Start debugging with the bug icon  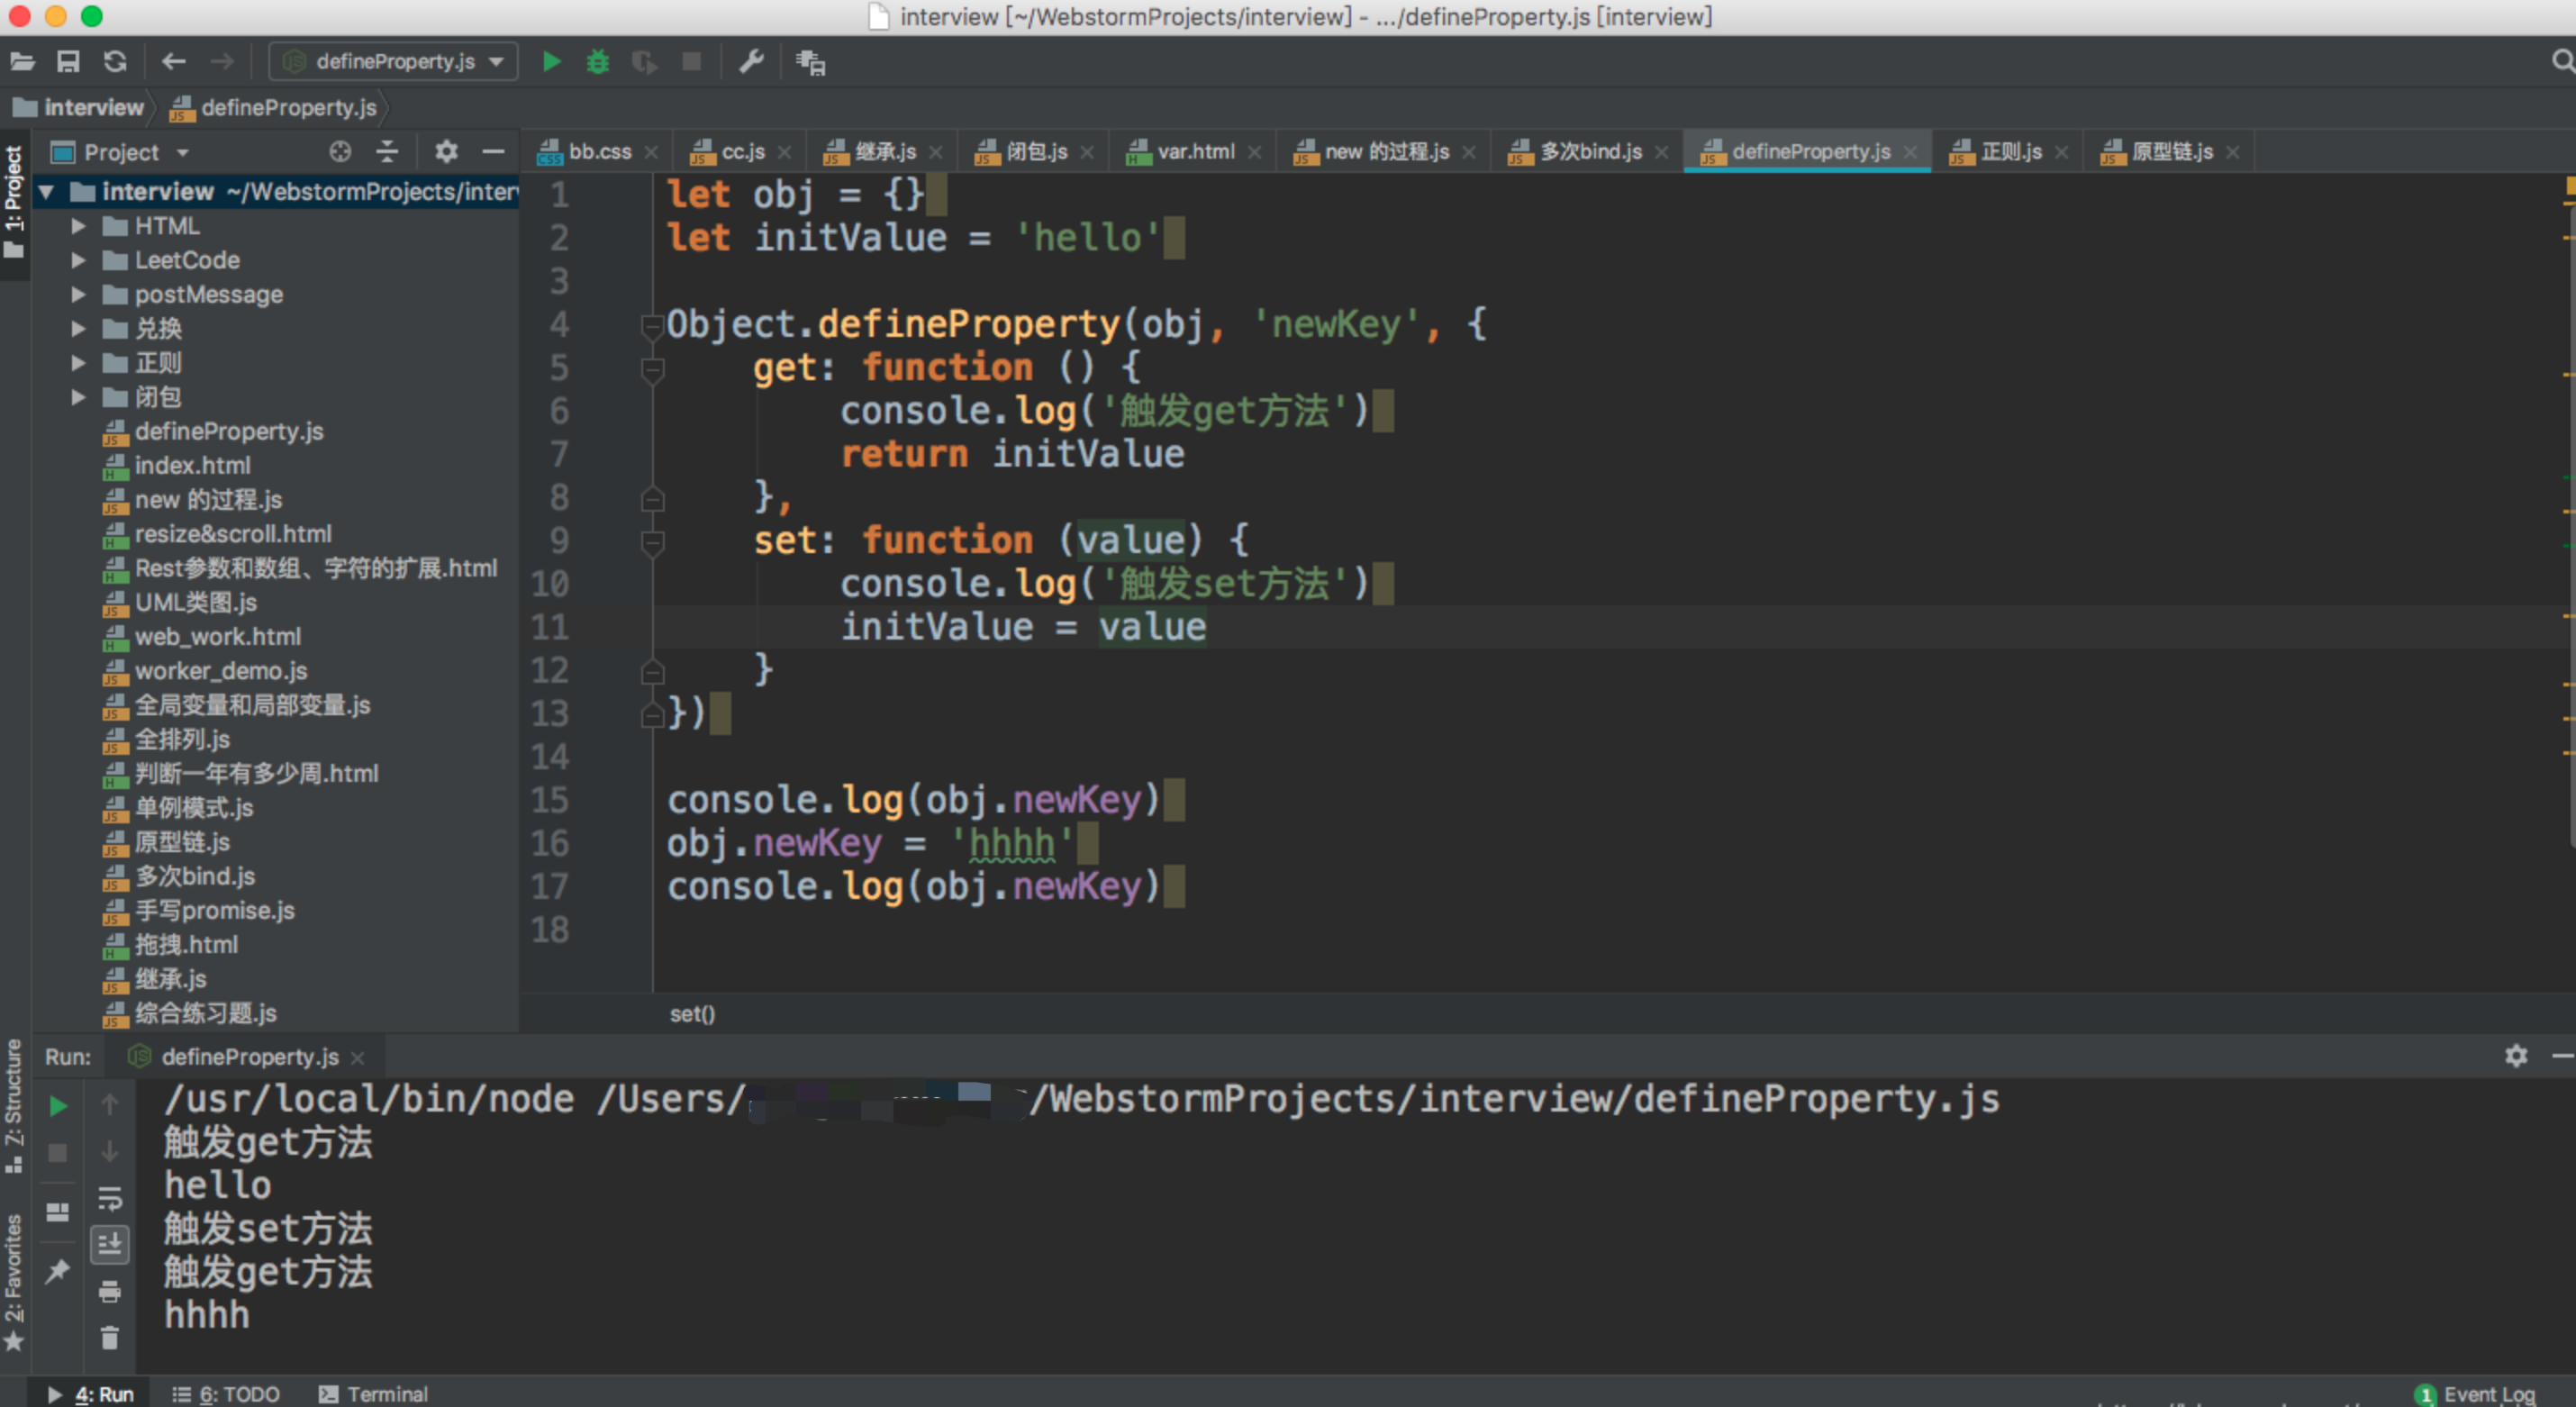598,62
